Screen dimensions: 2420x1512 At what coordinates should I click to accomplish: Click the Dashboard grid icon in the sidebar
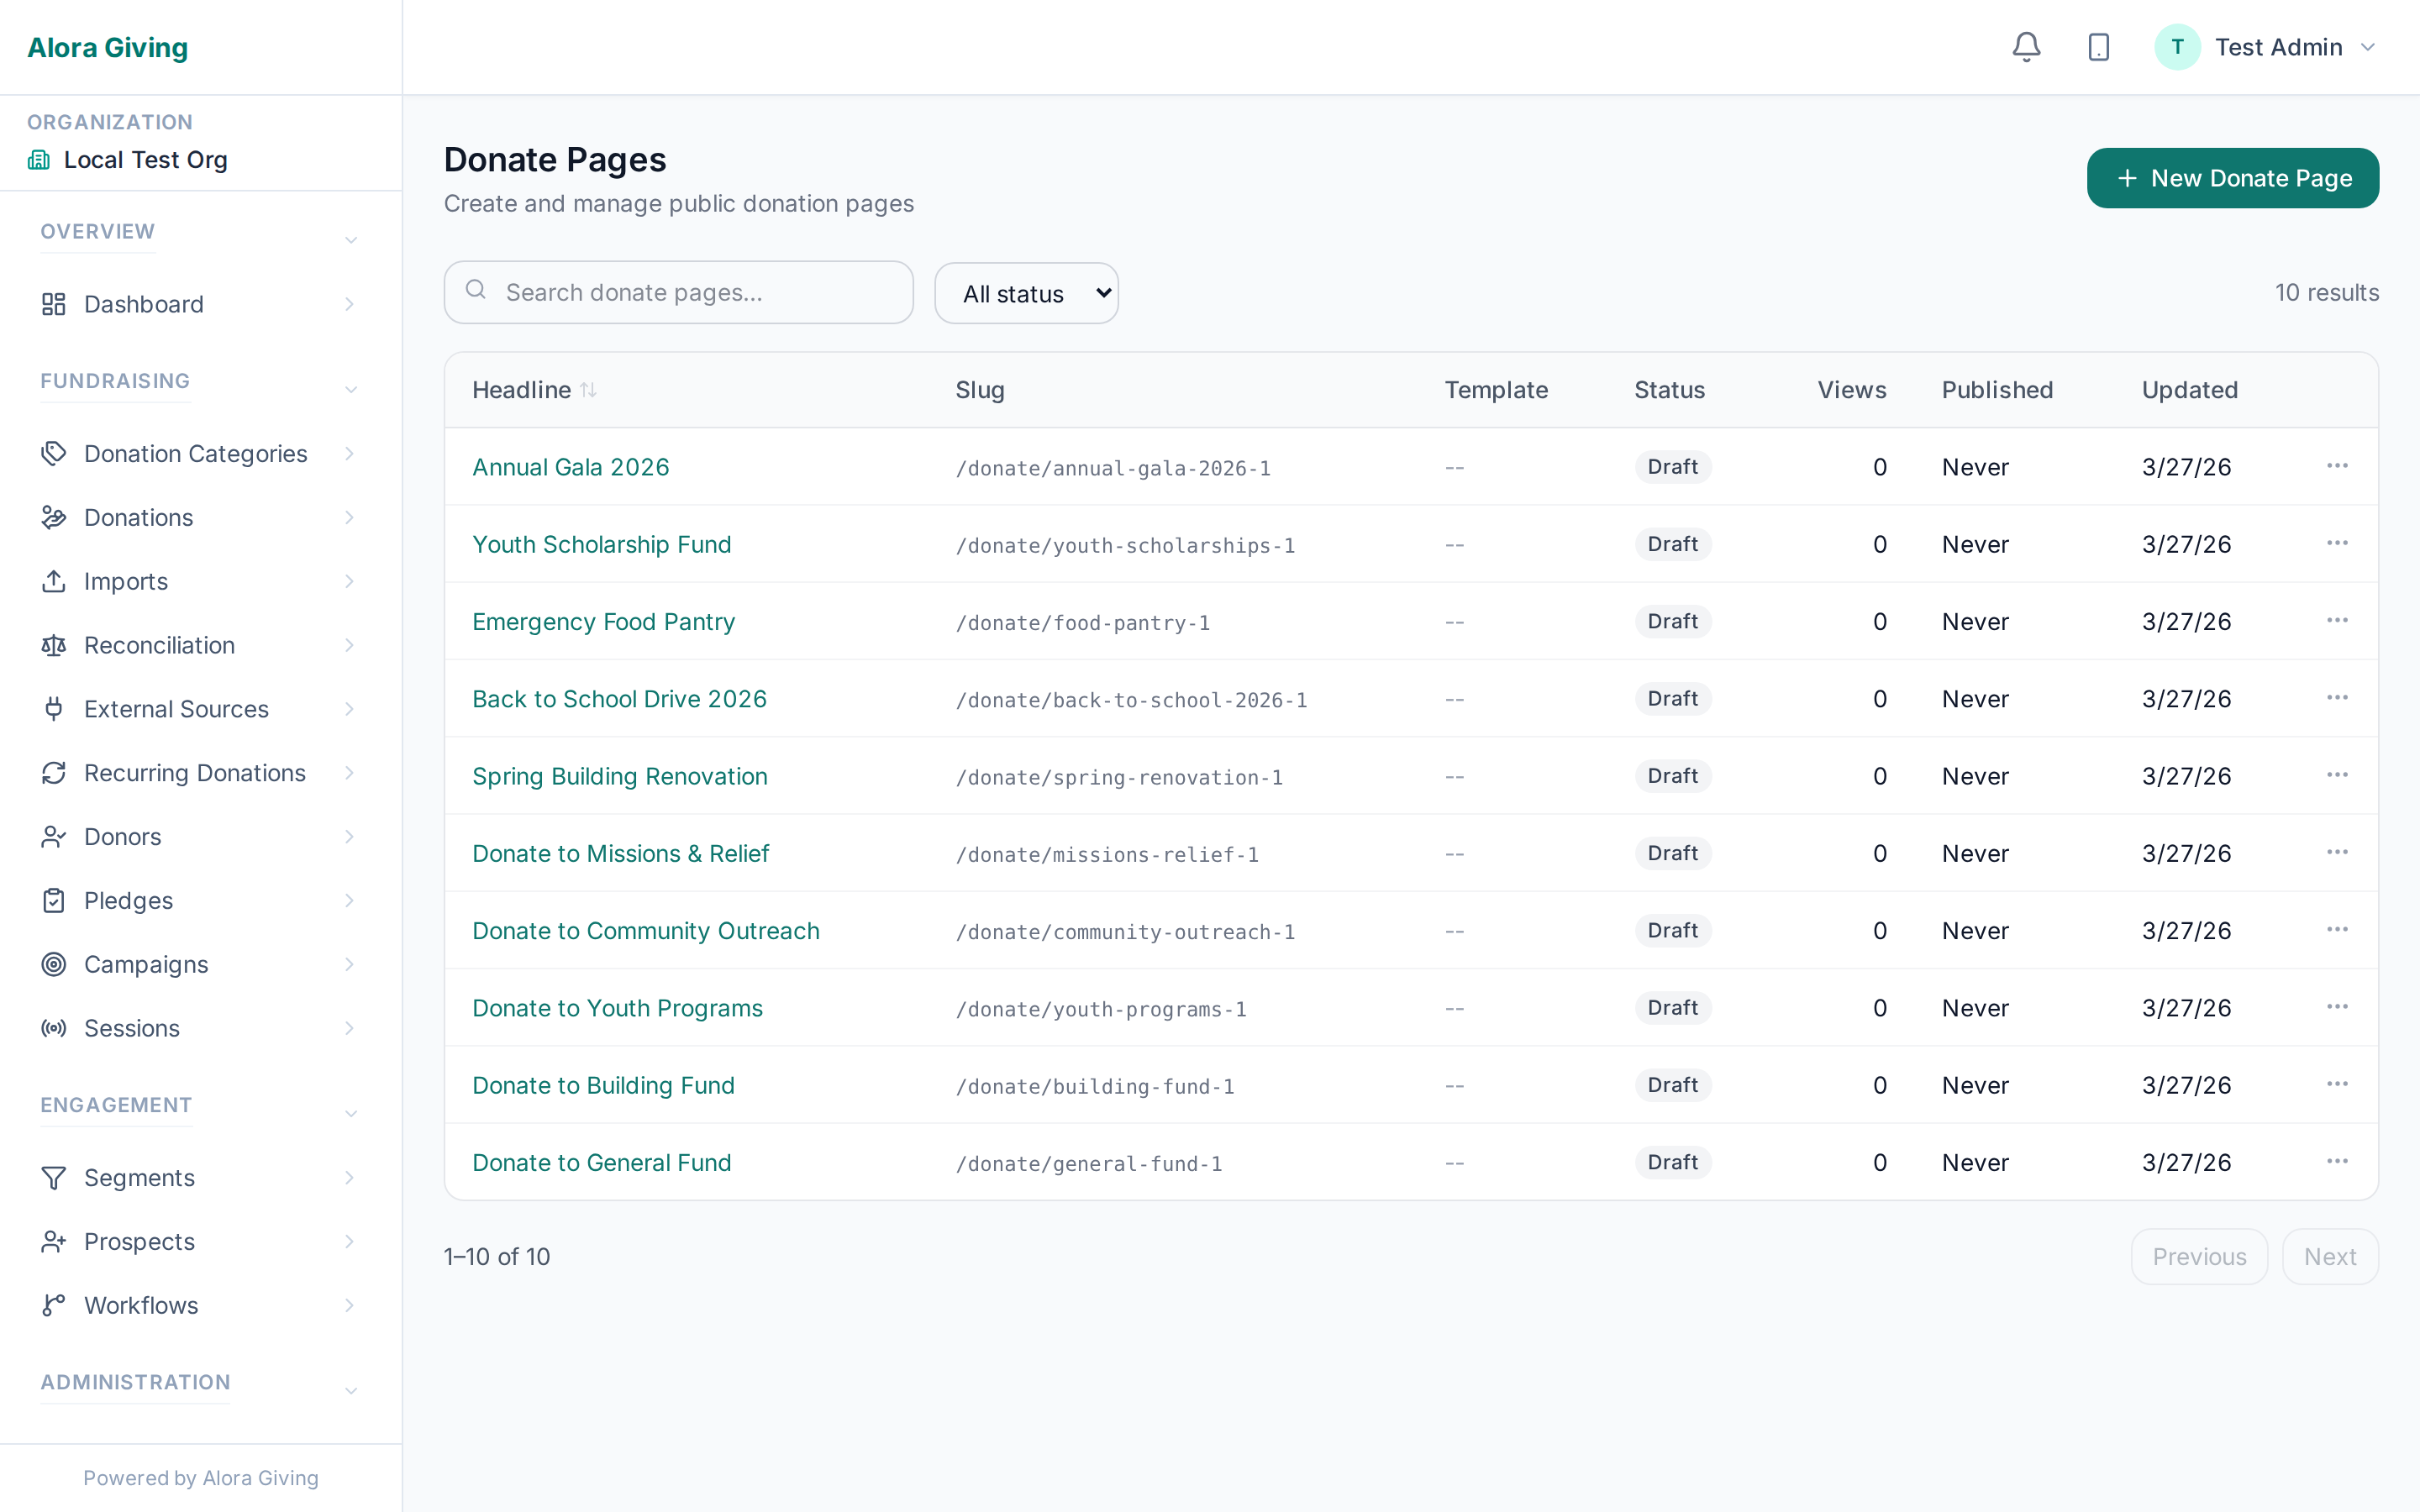[53, 304]
